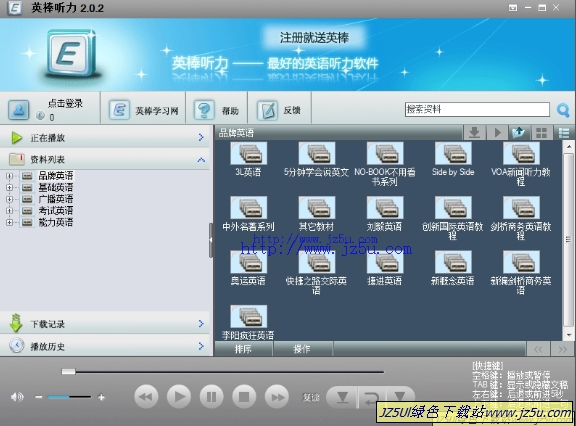
Task: Expand the 能力英语 tree node
Action: tap(10, 222)
